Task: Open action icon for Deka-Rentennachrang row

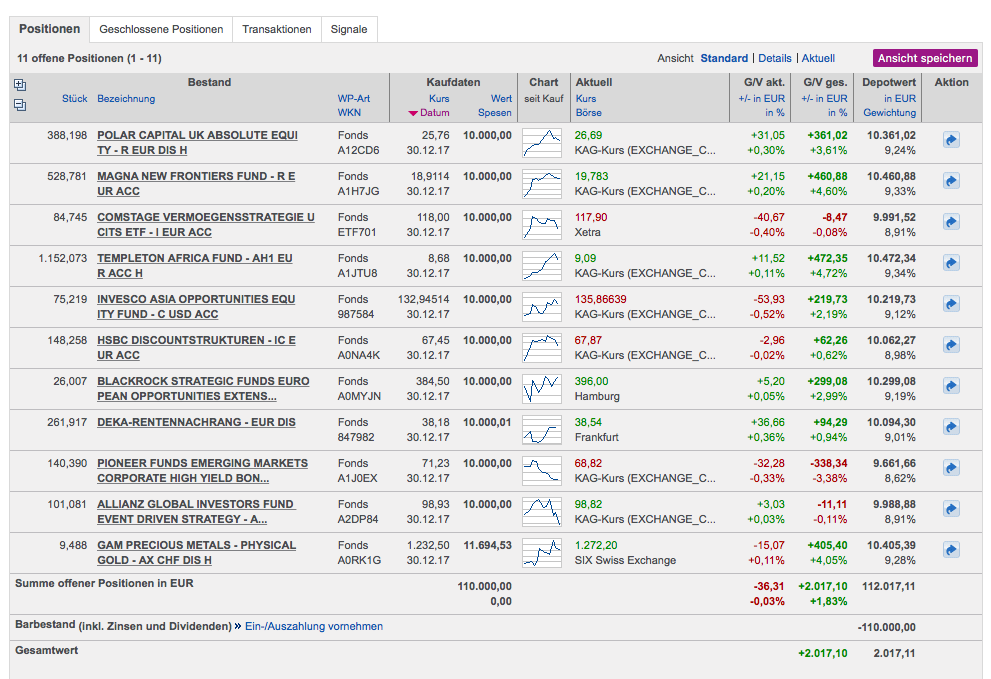Action: pos(951,427)
